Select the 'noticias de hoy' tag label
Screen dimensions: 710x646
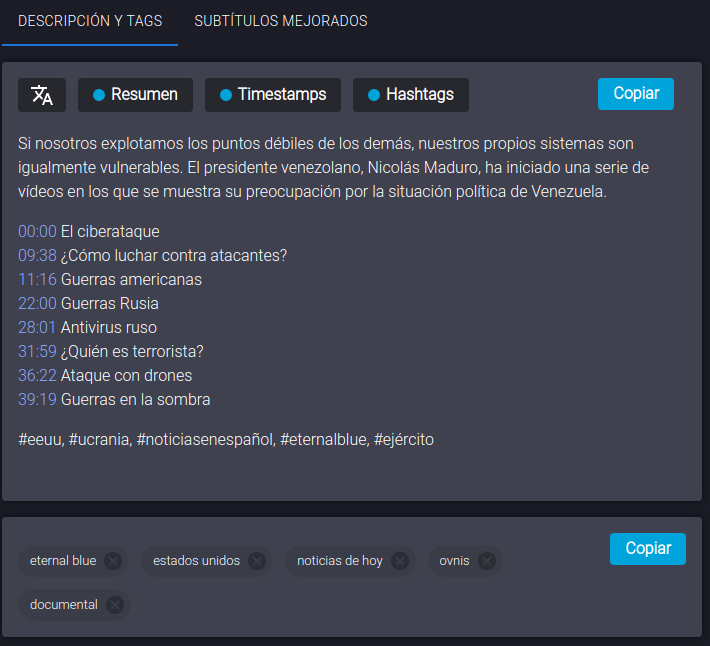pyautogui.click(x=340, y=561)
